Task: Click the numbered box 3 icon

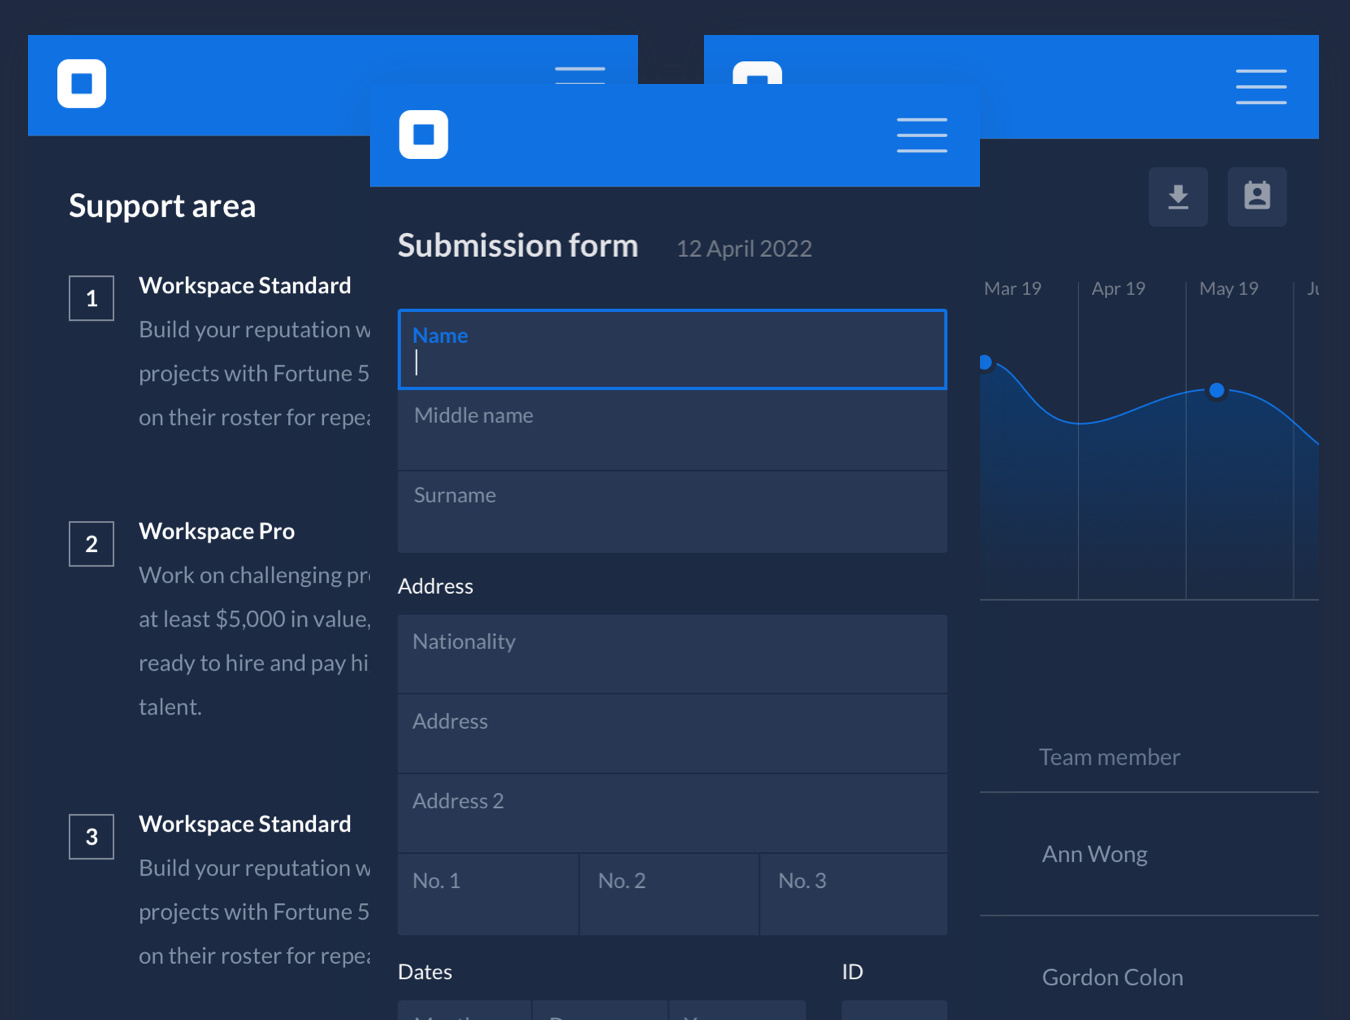Action: [91, 837]
